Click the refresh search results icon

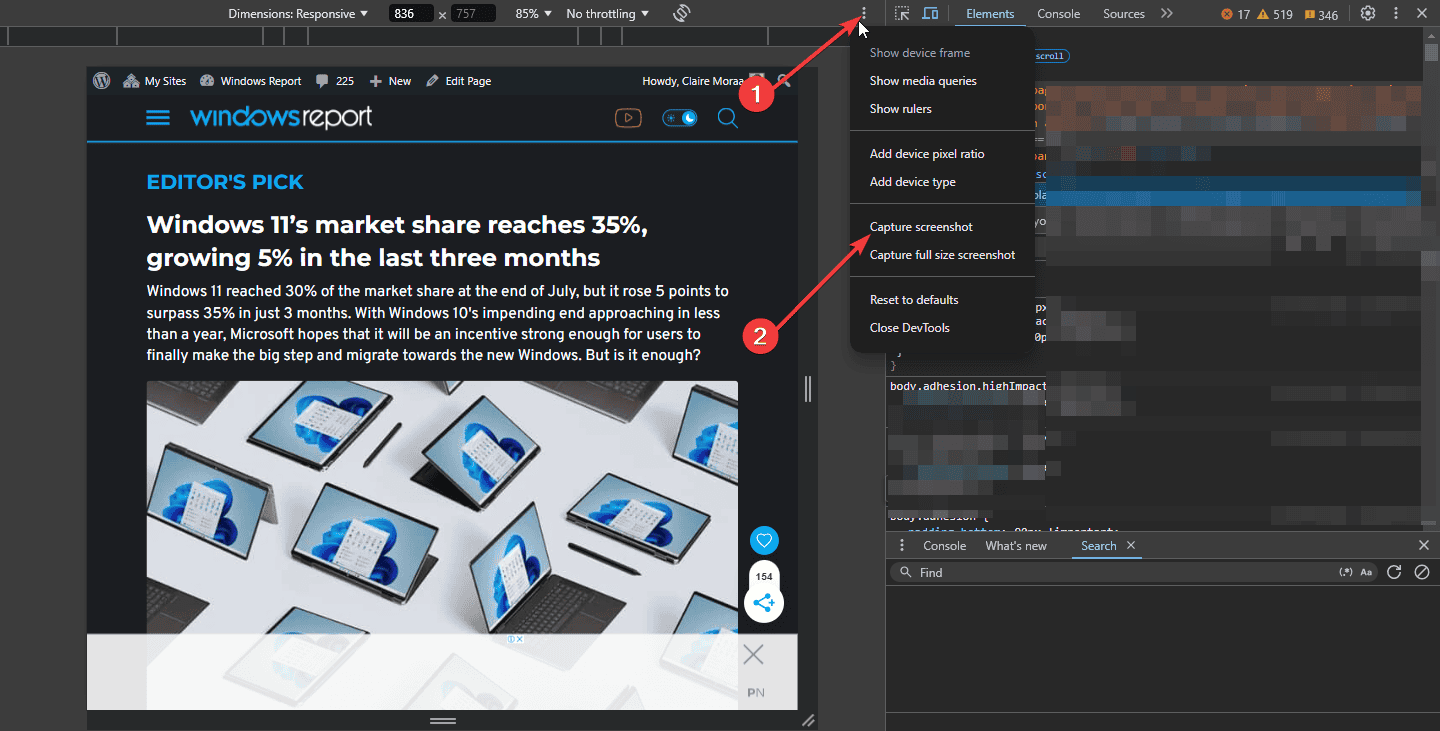(x=1394, y=572)
